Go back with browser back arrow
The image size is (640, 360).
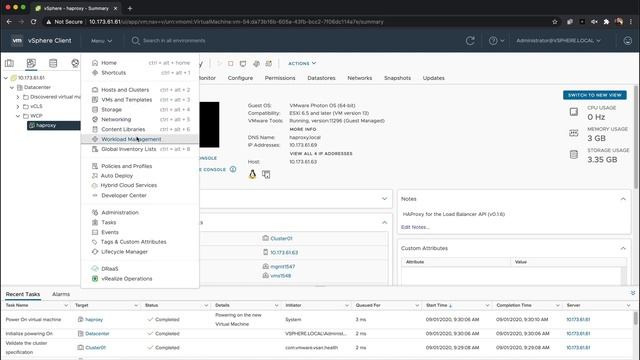[x=9, y=22]
